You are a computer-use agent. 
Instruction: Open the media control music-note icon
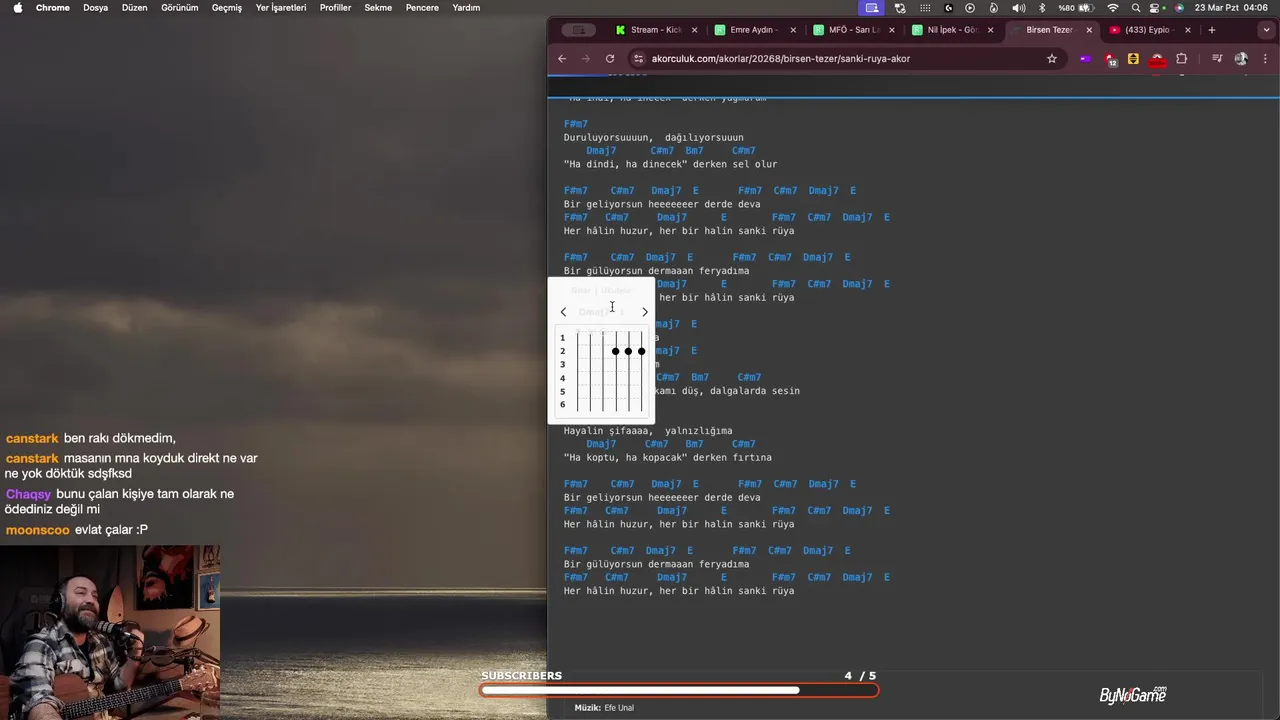(x=1217, y=58)
